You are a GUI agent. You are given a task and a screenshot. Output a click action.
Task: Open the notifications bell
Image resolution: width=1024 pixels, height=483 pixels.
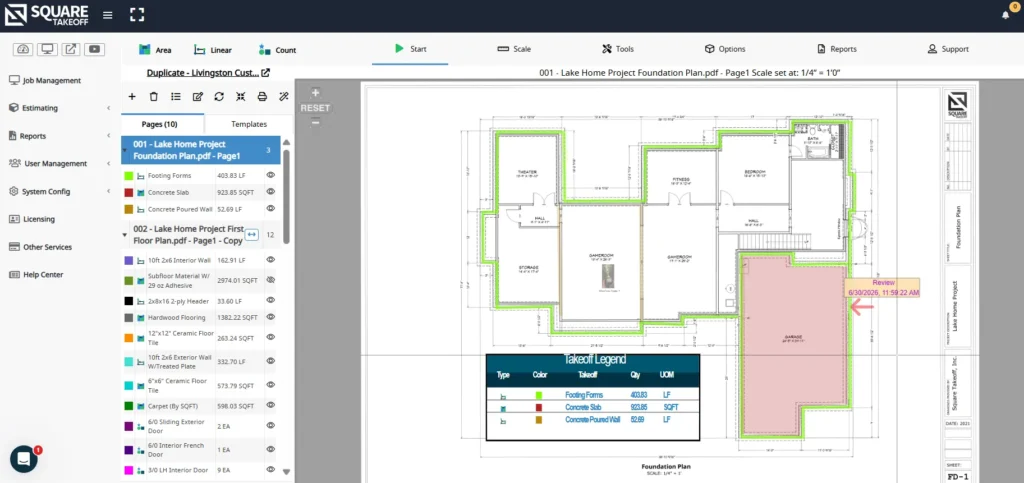pos(1006,14)
